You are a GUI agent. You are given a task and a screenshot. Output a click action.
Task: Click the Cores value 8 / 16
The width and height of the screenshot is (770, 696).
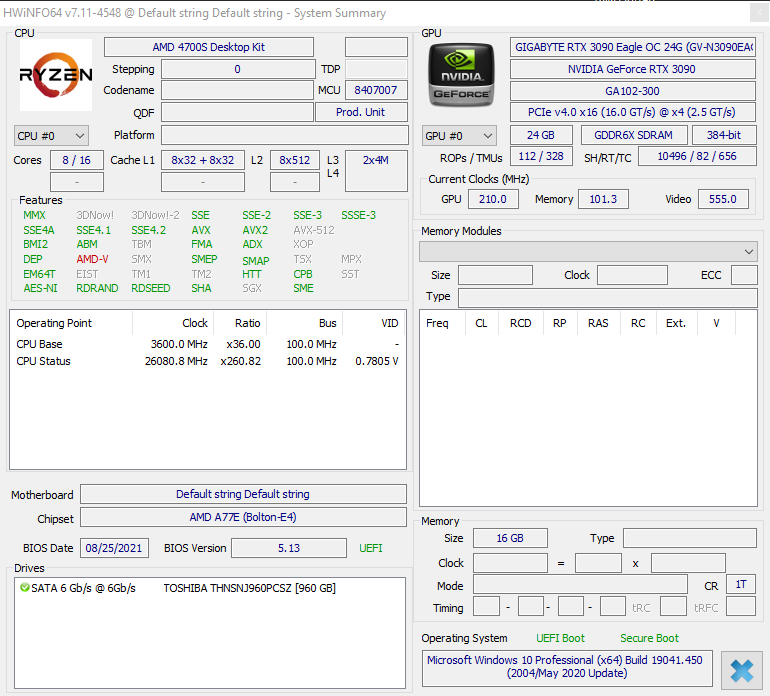tap(77, 160)
